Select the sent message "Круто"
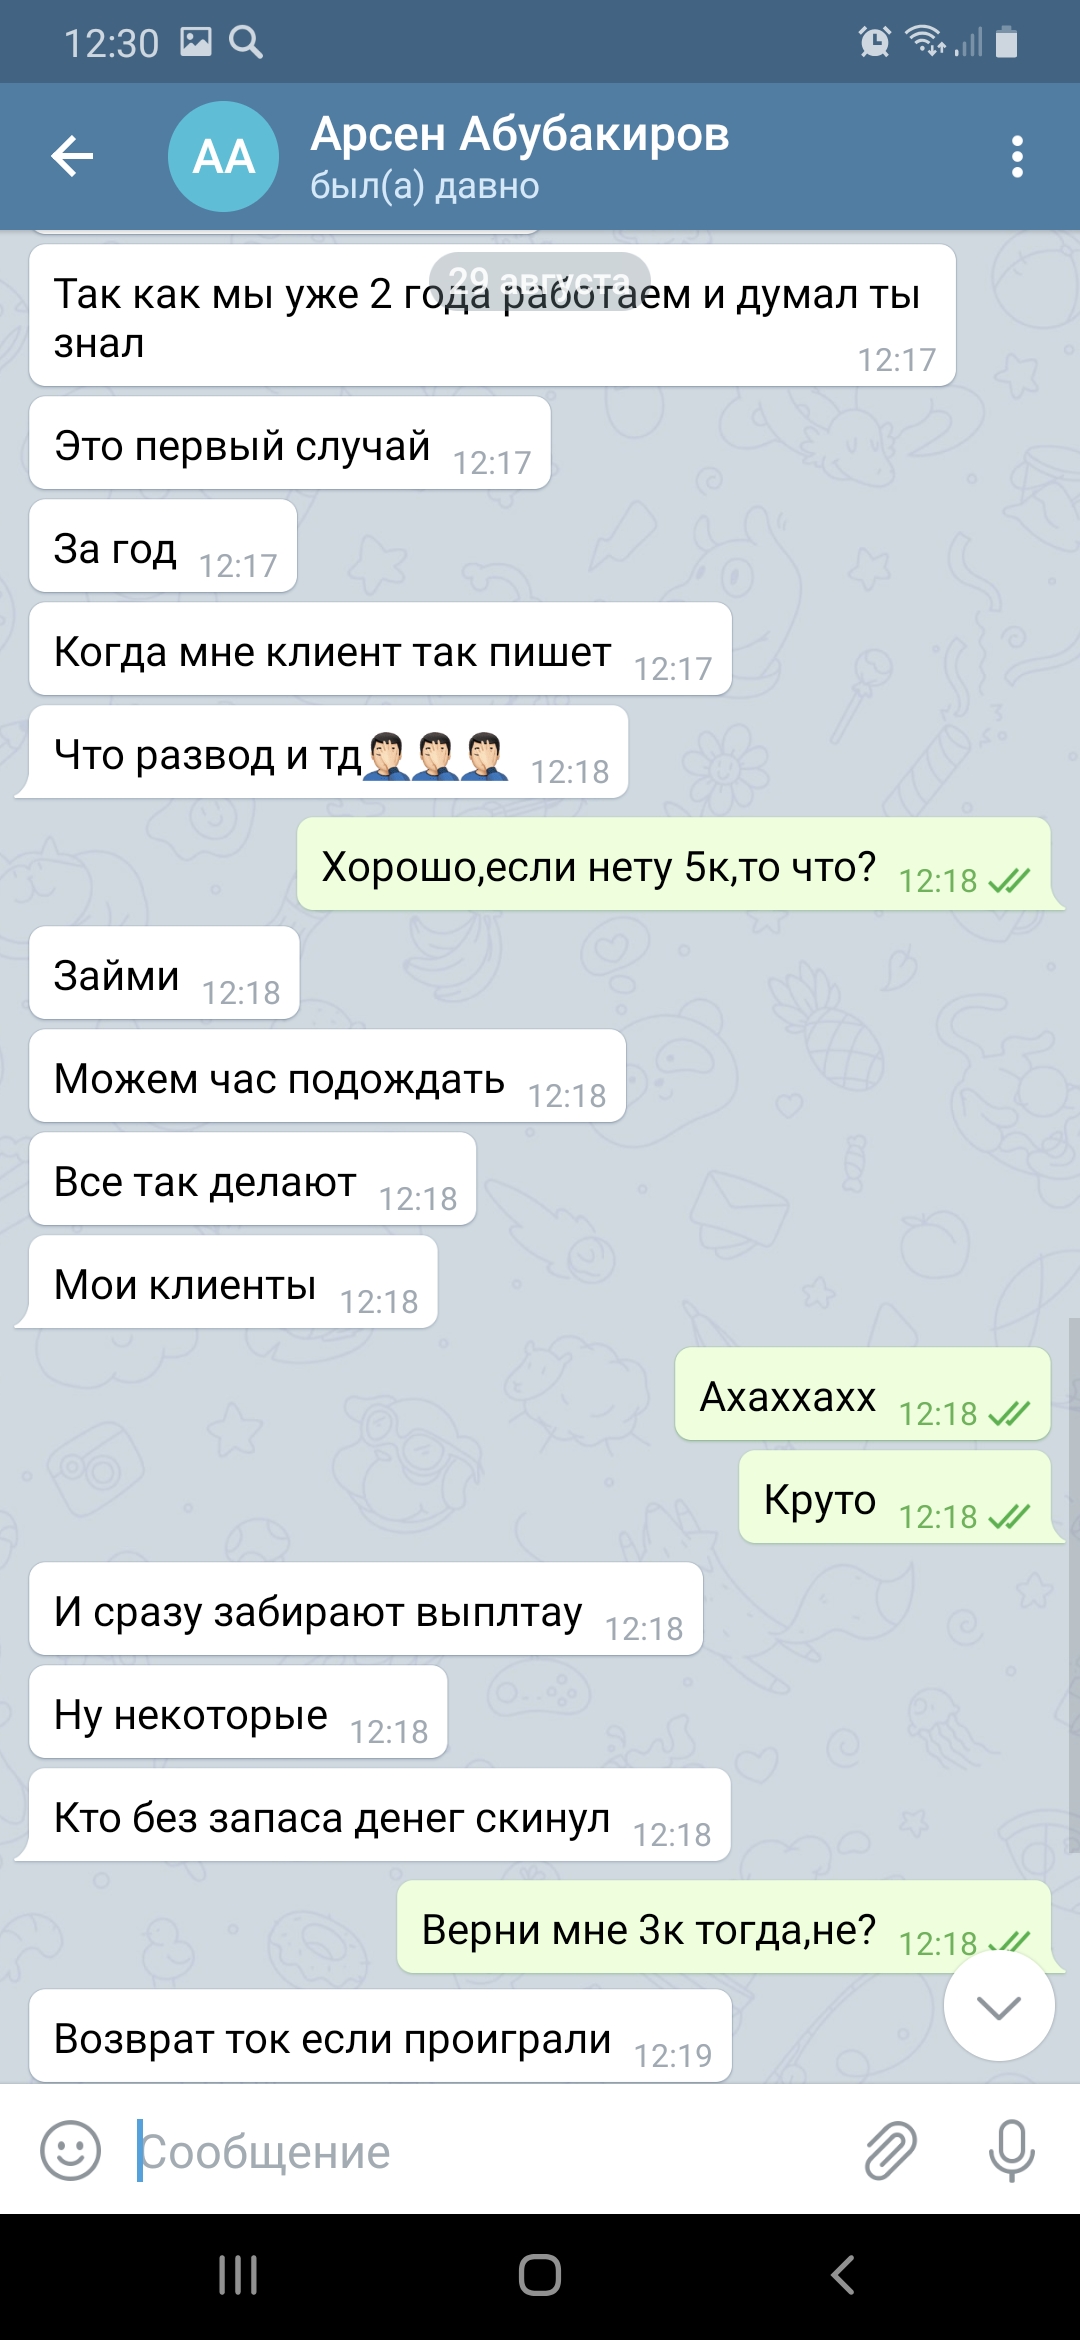The image size is (1080, 2340). (x=897, y=1497)
